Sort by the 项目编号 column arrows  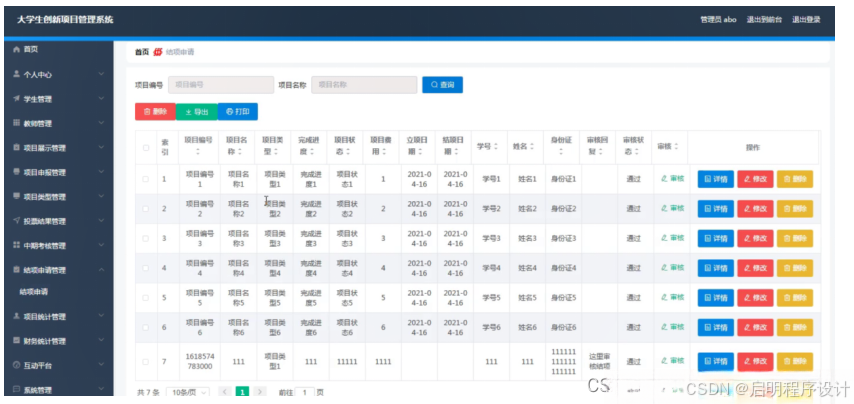click(199, 152)
